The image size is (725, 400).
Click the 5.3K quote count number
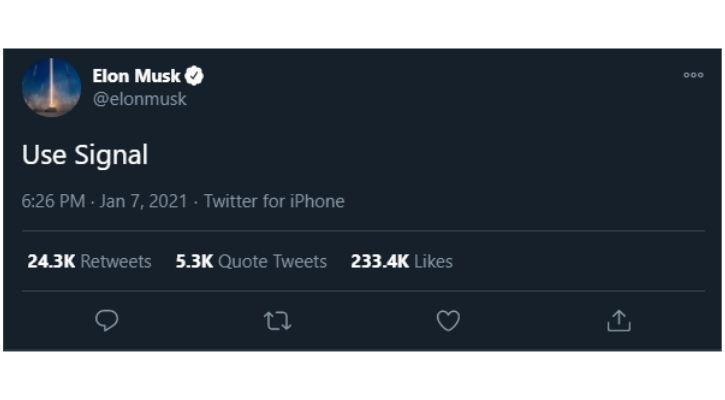pos(195,261)
